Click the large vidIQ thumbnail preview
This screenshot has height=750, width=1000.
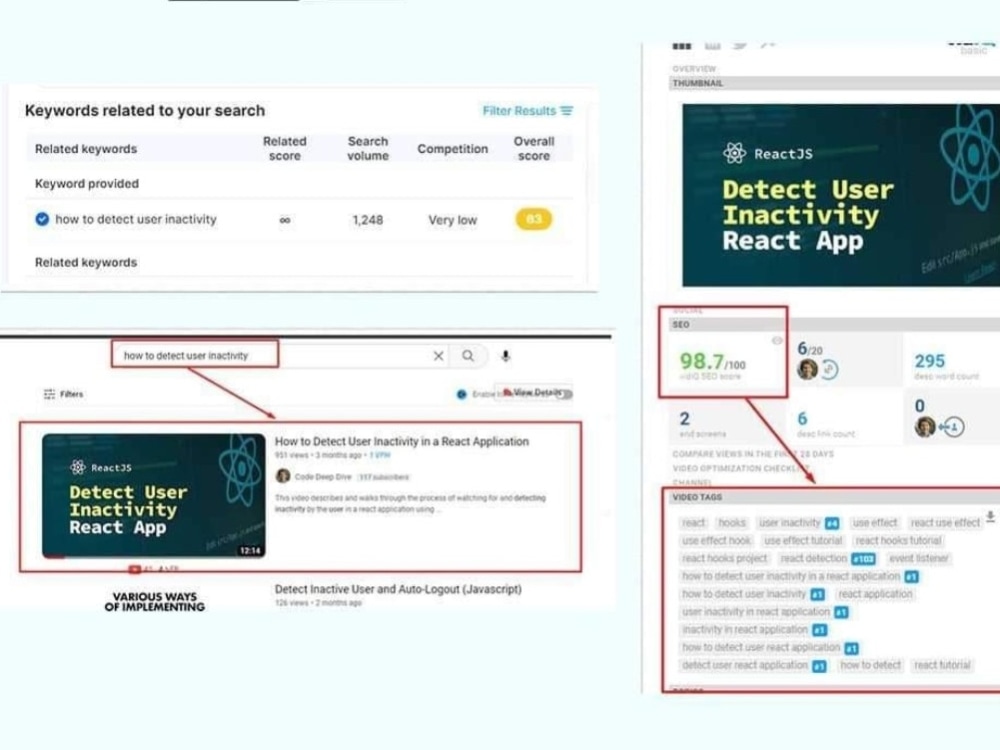click(x=841, y=195)
